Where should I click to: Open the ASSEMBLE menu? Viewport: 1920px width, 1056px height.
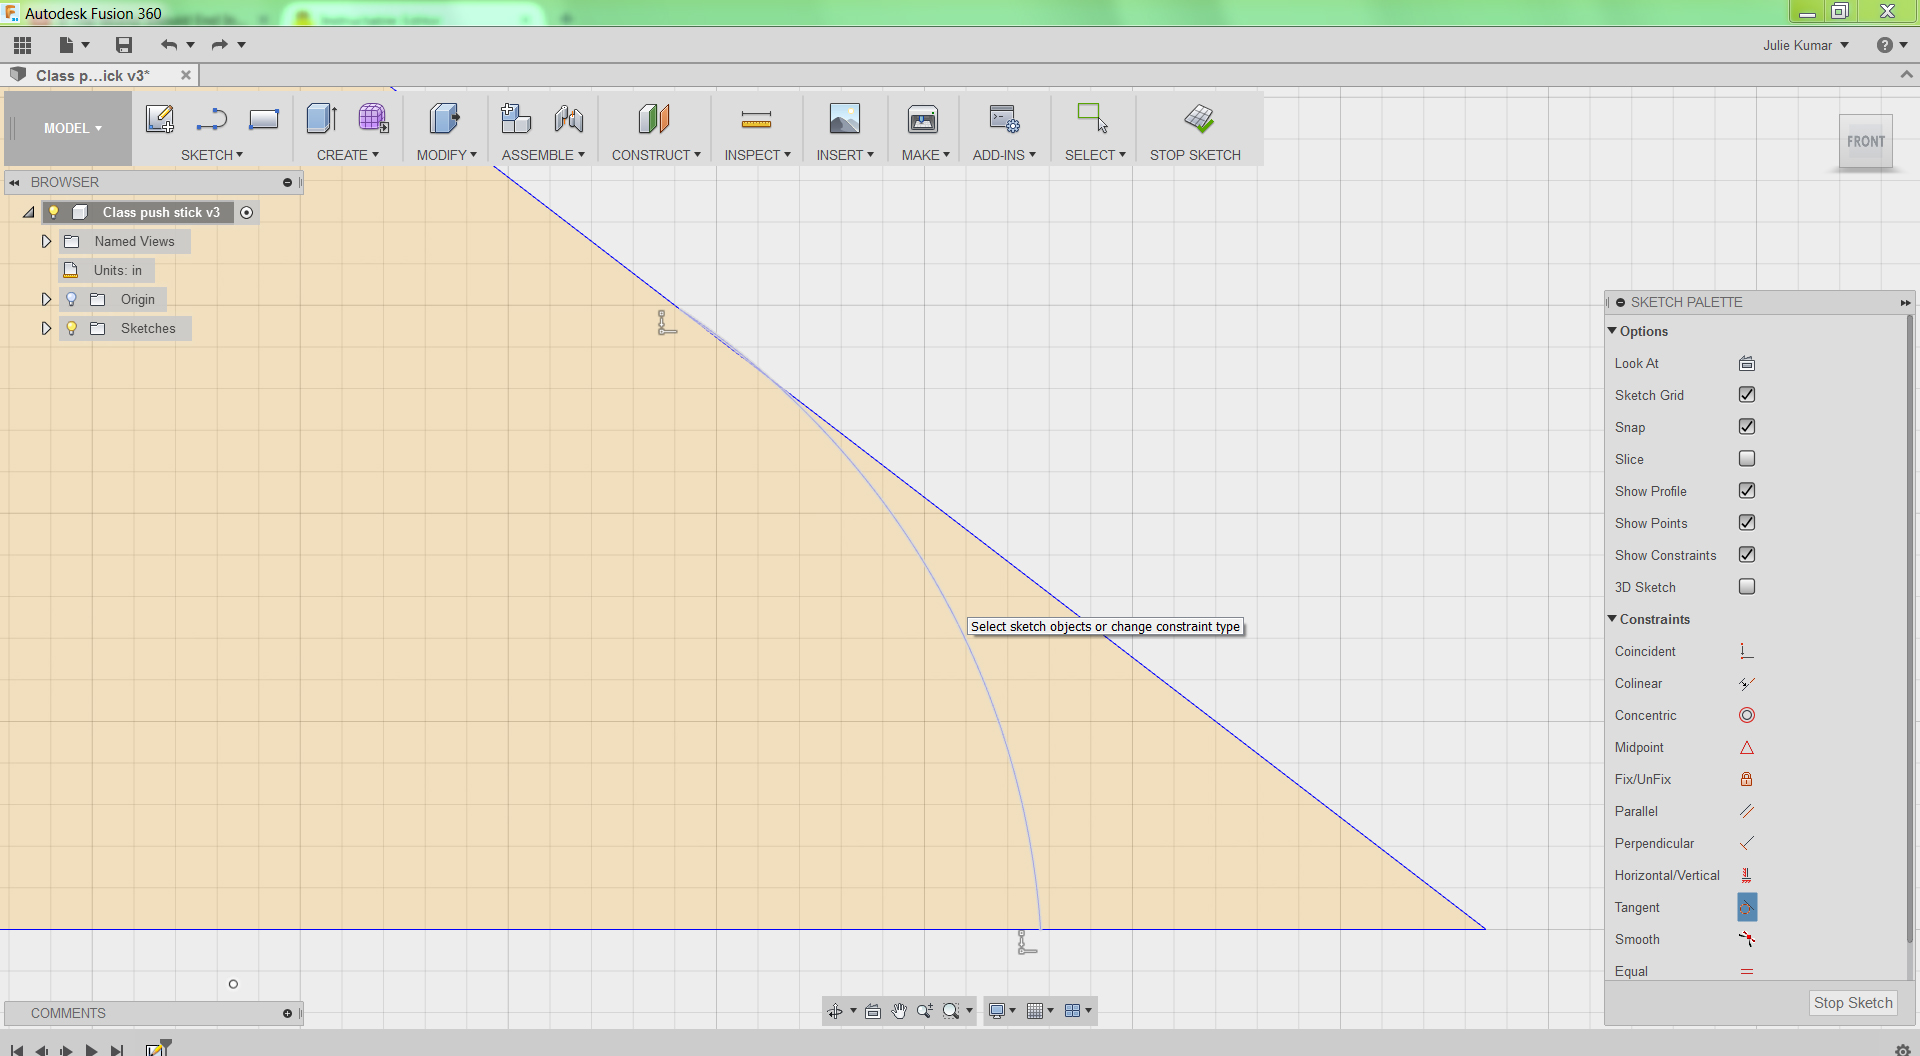coord(543,155)
